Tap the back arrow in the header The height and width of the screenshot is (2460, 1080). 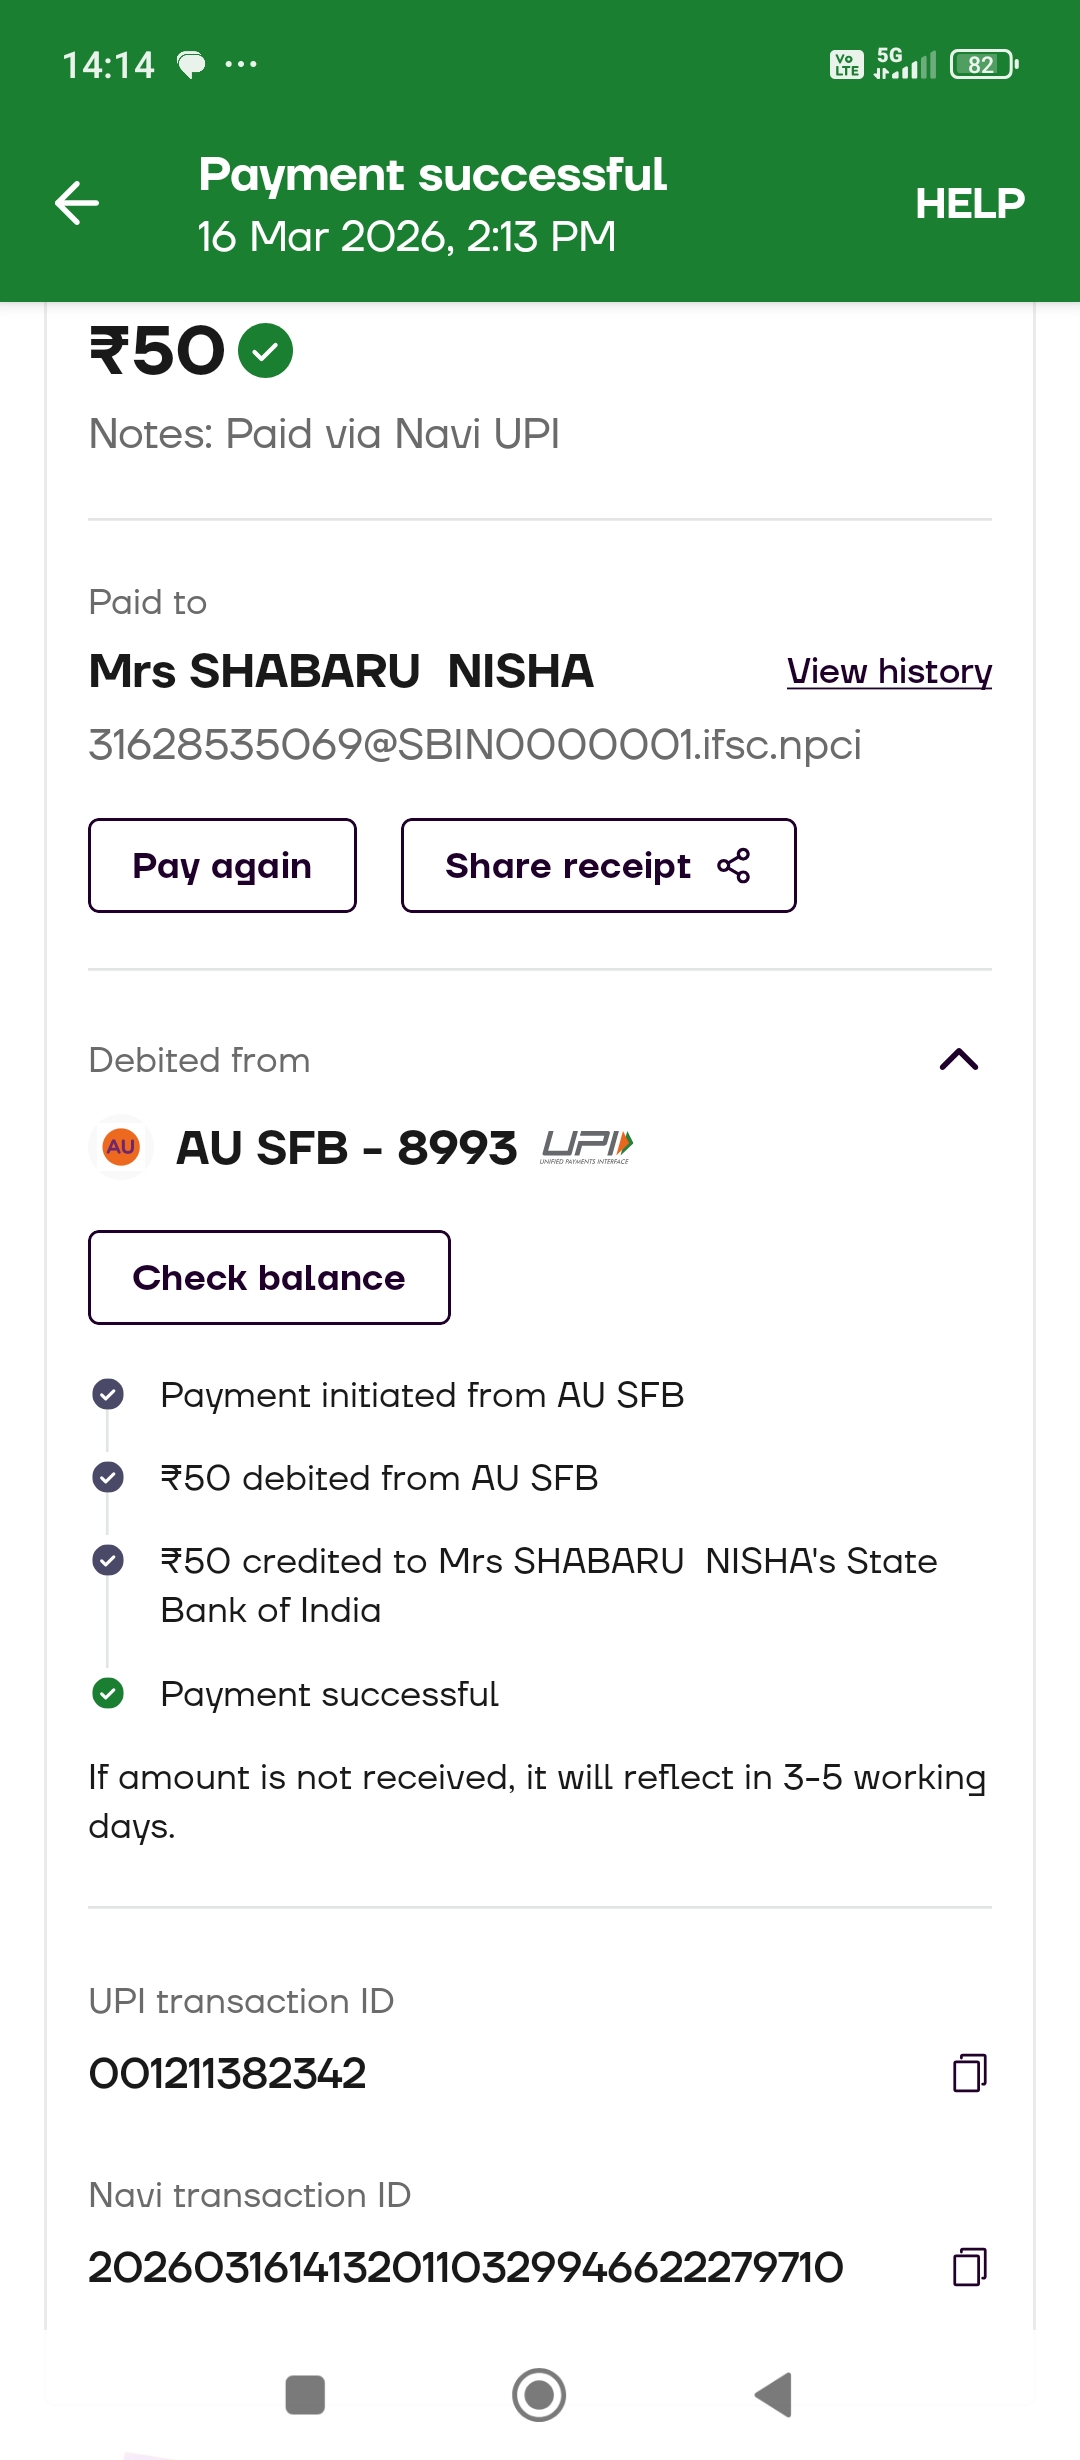[77, 204]
